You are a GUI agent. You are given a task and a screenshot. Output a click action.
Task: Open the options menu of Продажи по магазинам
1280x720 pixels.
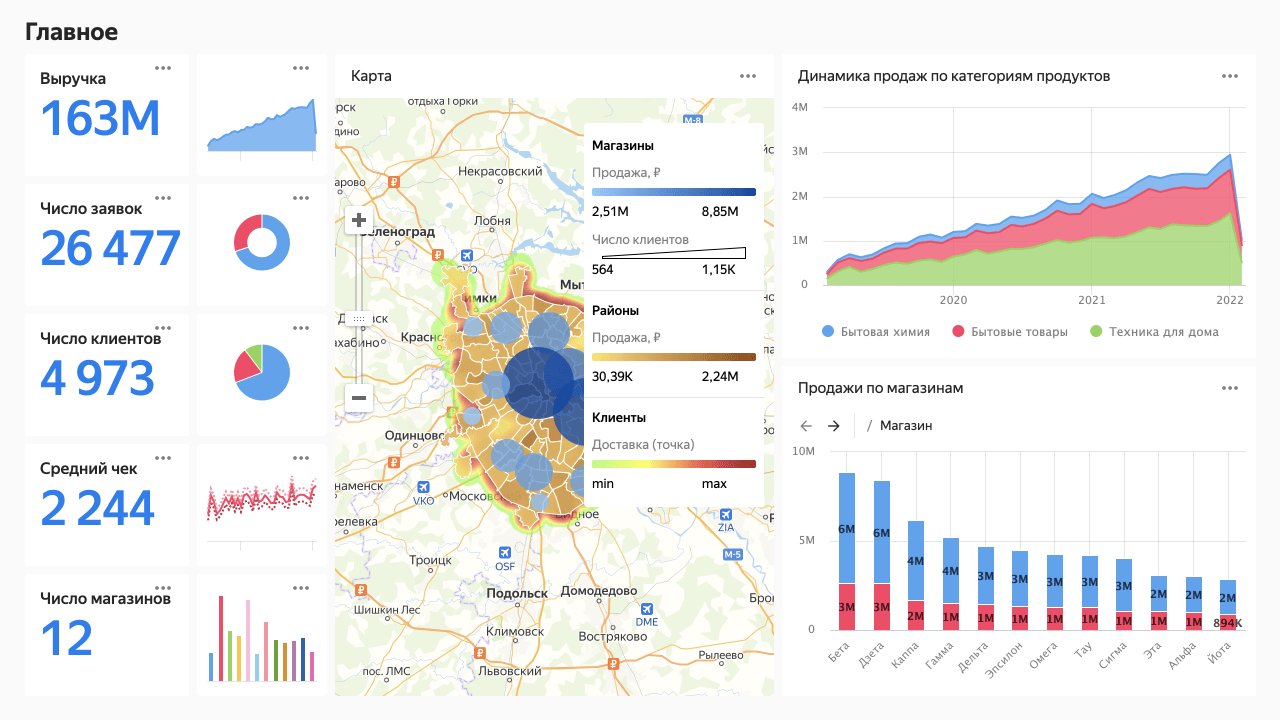click(x=1229, y=387)
